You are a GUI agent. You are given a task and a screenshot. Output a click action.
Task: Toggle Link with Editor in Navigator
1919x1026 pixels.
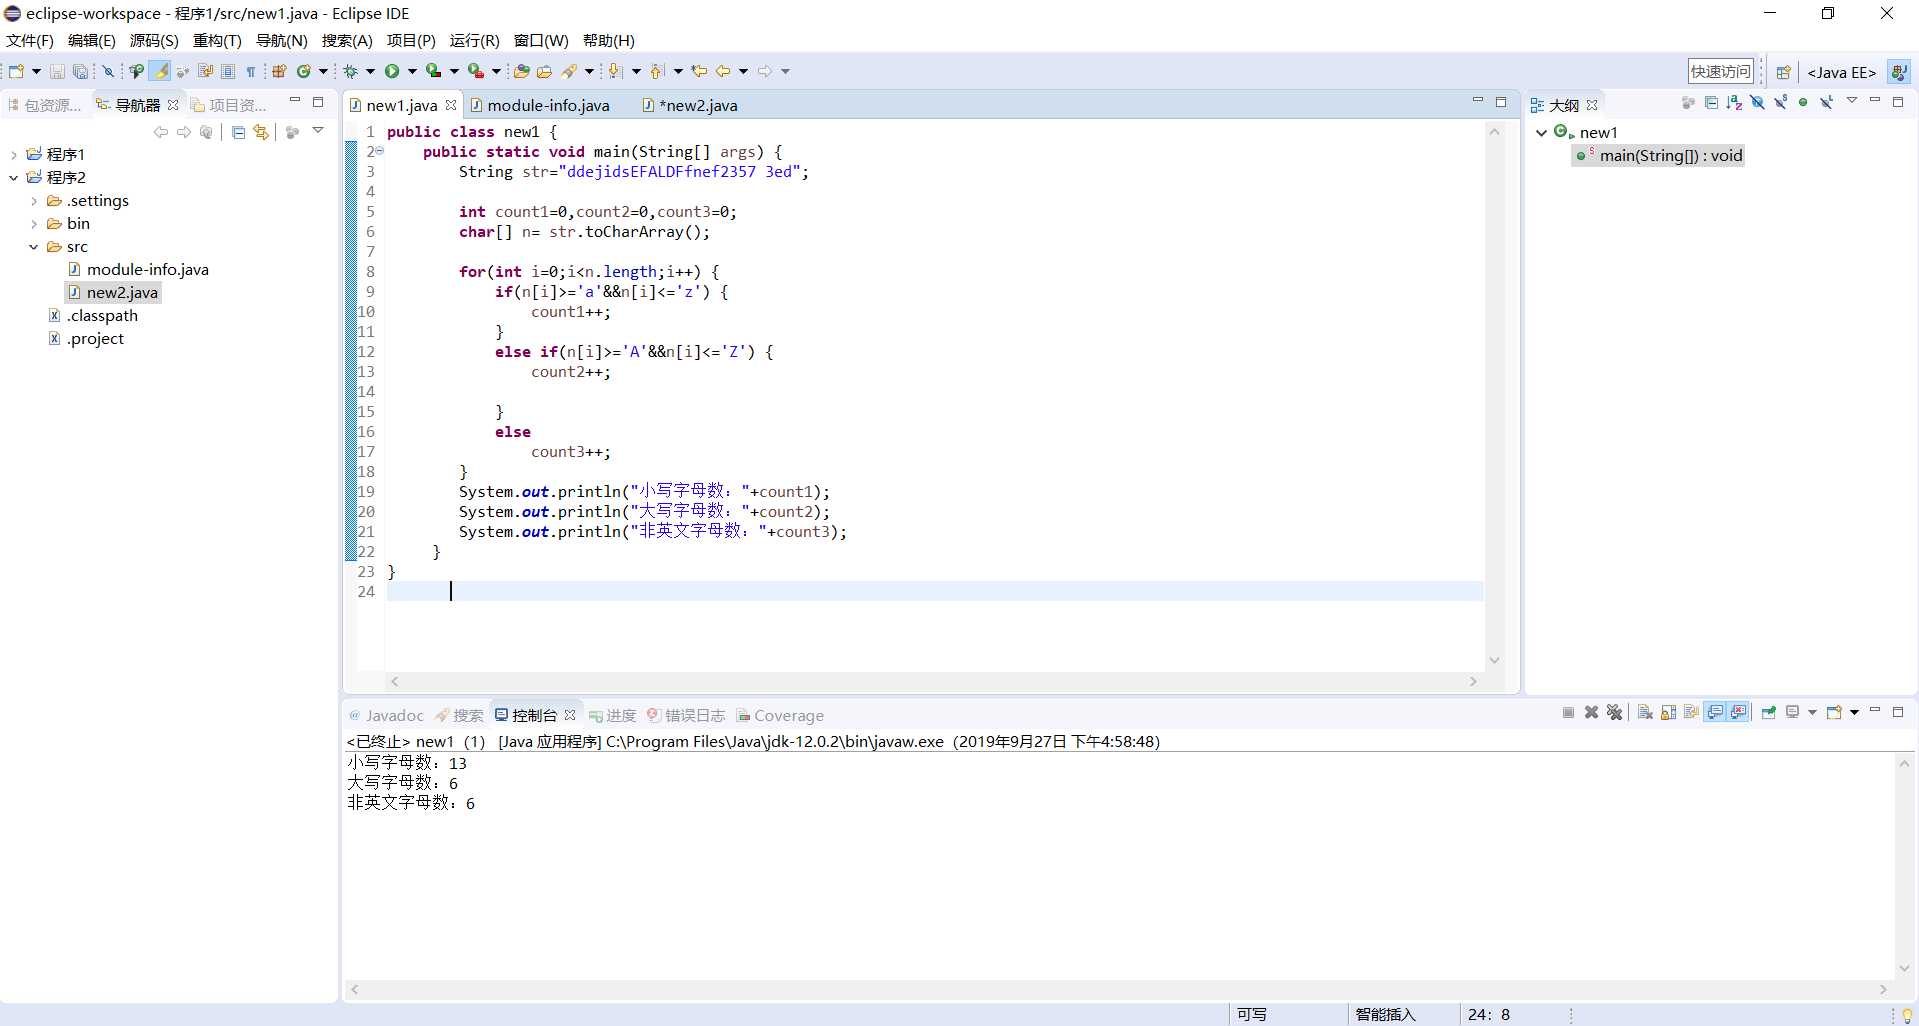[x=261, y=132]
